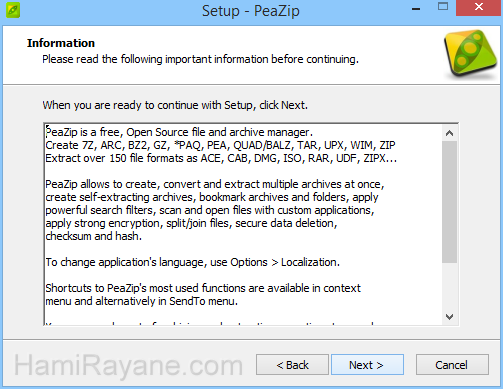The height and width of the screenshot is (389, 503).
Task: Click the line 'Extract over 150 file formats'
Action: [221, 158]
